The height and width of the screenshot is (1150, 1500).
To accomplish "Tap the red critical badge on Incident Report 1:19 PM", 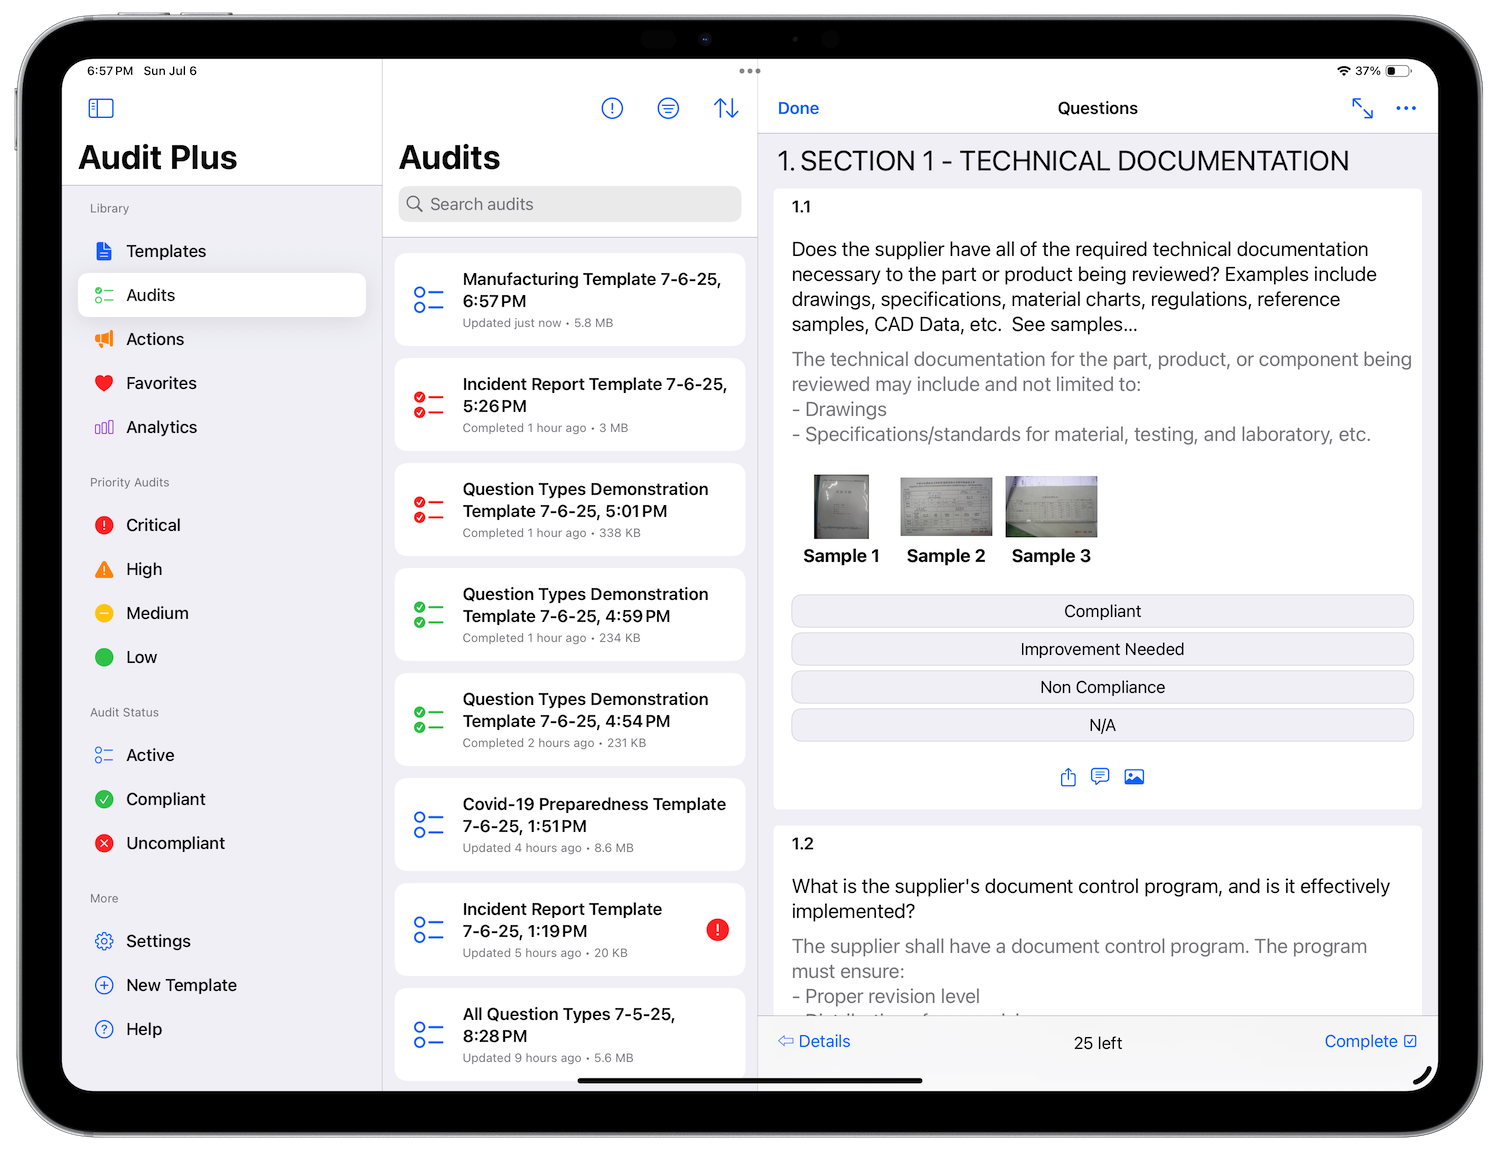I will click(x=718, y=930).
